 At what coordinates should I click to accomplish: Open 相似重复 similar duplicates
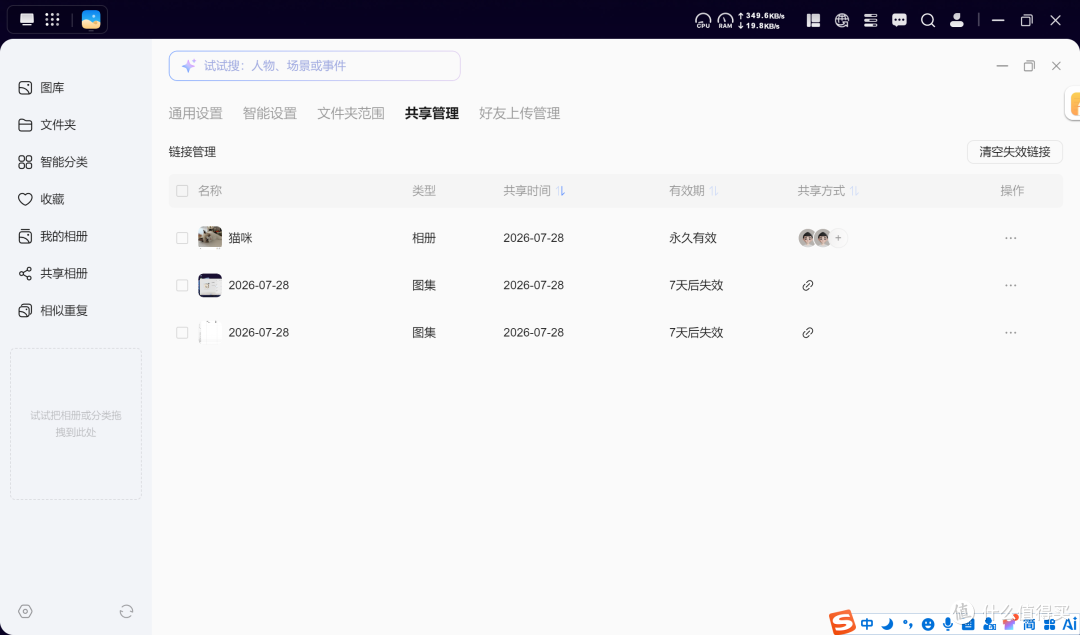[53, 311]
